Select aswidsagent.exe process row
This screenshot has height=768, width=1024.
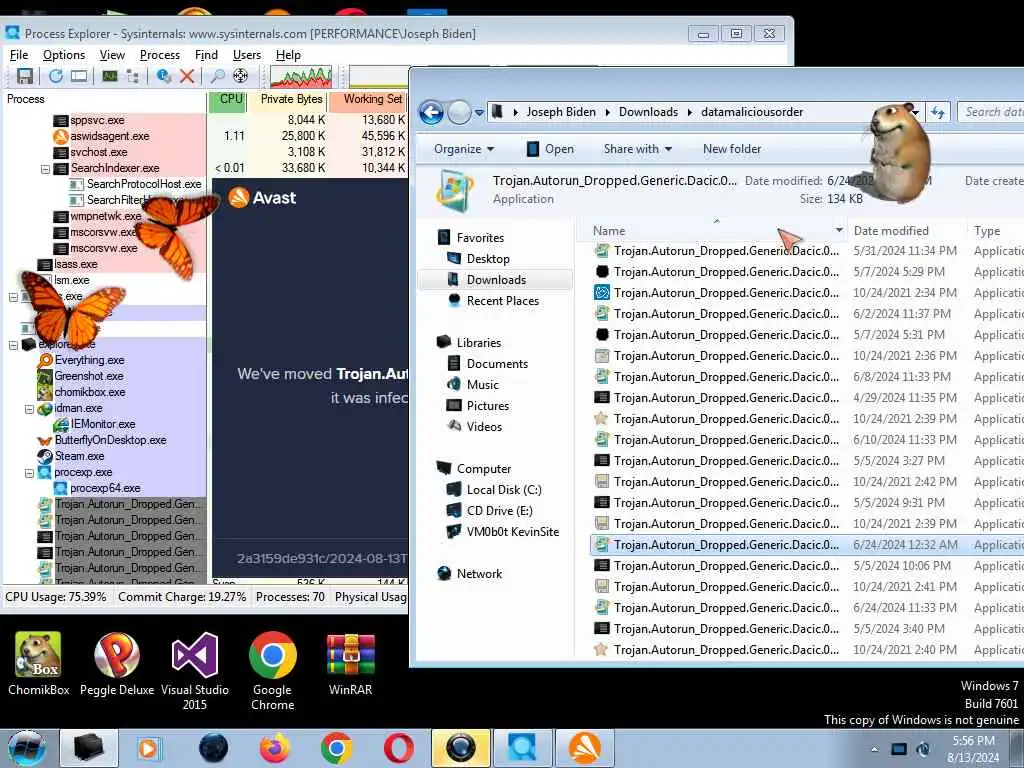(109, 136)
